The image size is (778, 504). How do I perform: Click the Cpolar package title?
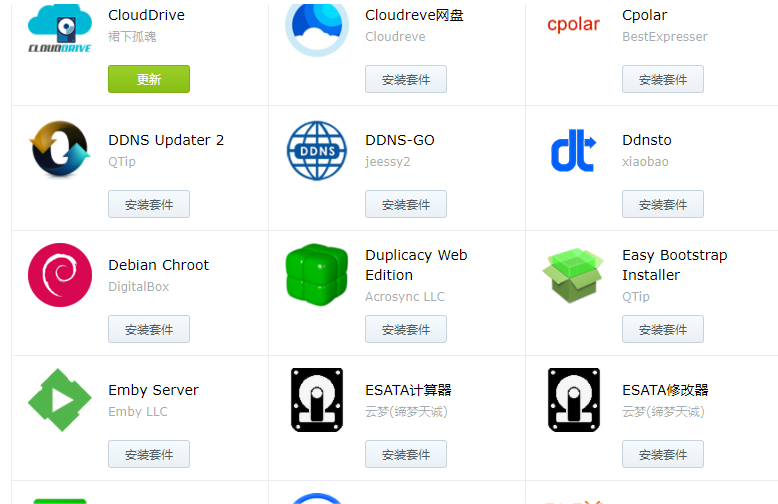[x=645, y=15]
